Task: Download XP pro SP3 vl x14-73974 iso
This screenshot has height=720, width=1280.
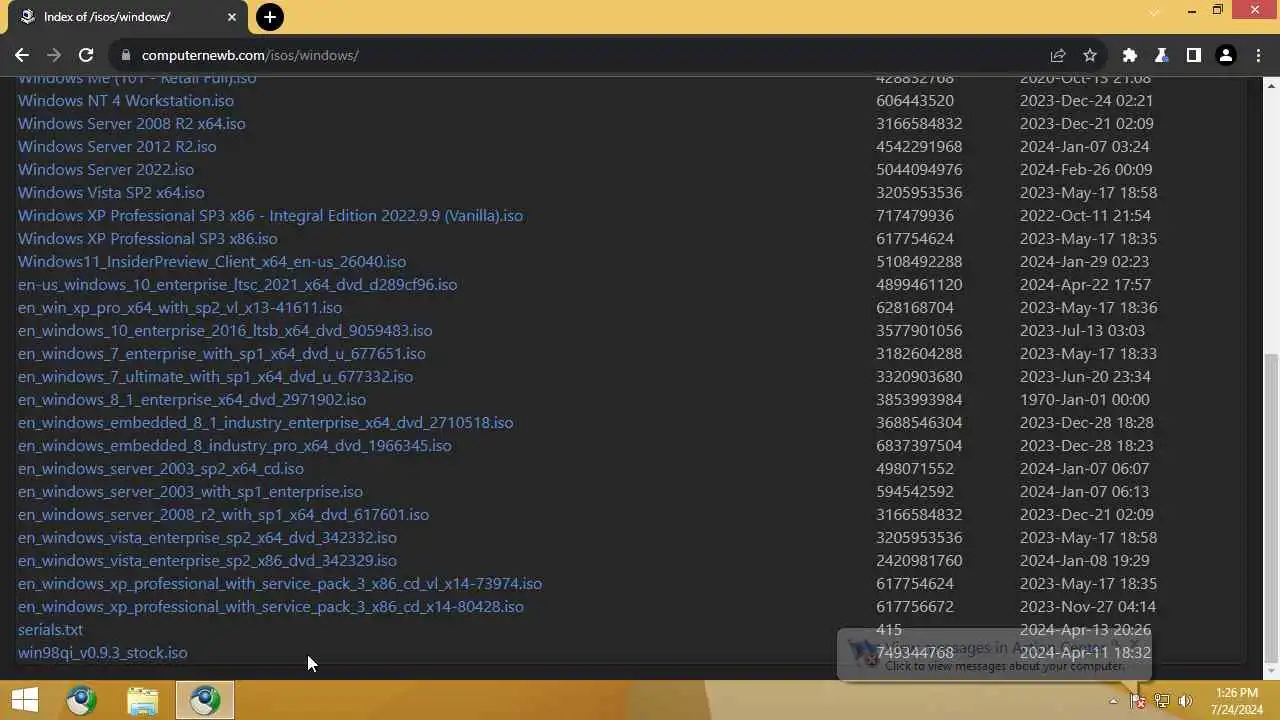Action: point(280,583)
